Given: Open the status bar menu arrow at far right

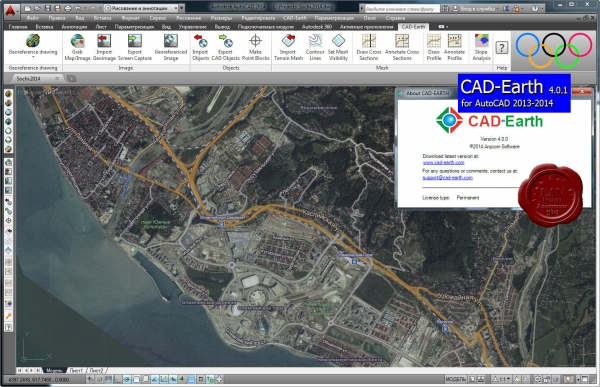Looking at the screenshot, I should (x=578, y=379).
